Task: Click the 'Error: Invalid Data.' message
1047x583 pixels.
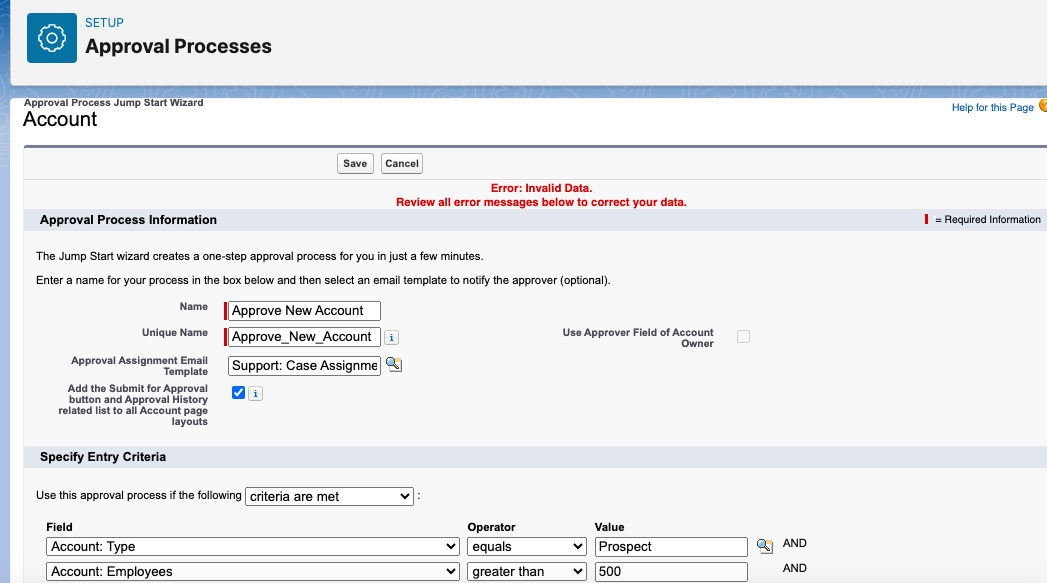Action: click(542, 188)
